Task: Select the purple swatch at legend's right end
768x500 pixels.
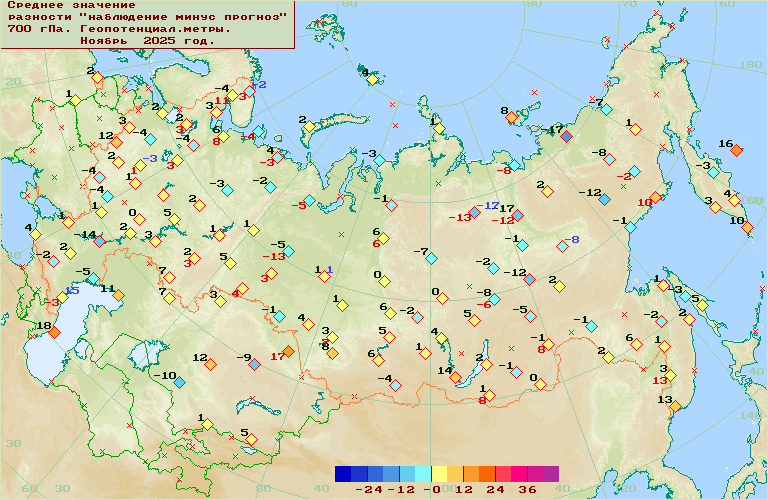Action: point(551,473)
